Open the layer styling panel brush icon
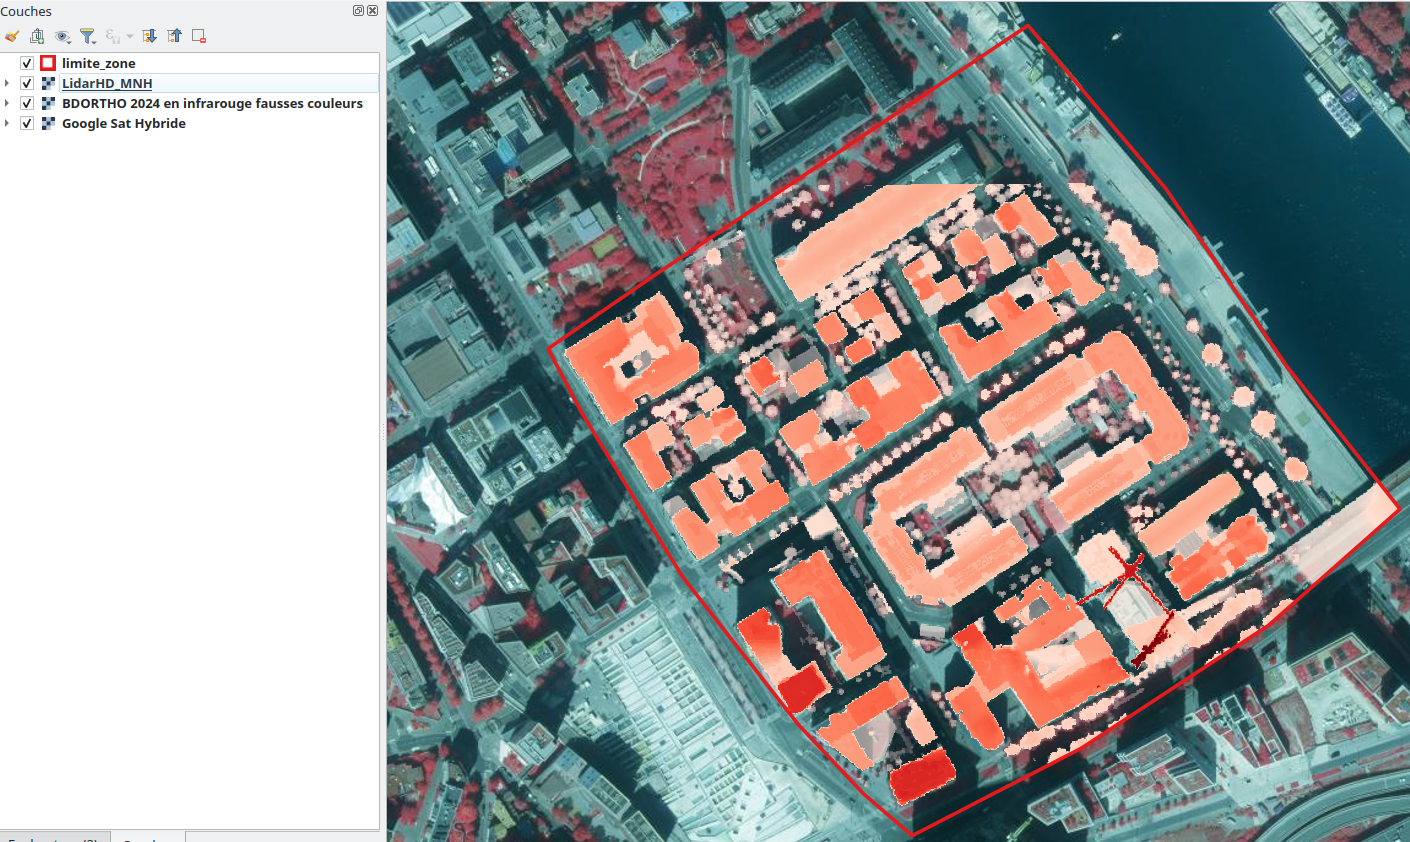 coord(12,36)
